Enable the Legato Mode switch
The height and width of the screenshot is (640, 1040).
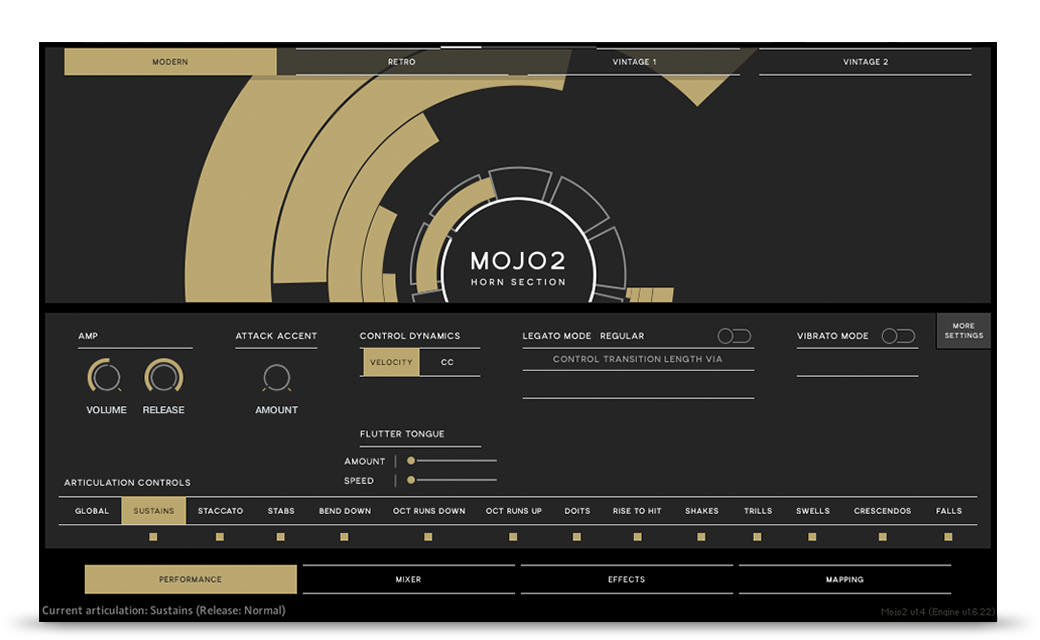click(x=734, y=336)
